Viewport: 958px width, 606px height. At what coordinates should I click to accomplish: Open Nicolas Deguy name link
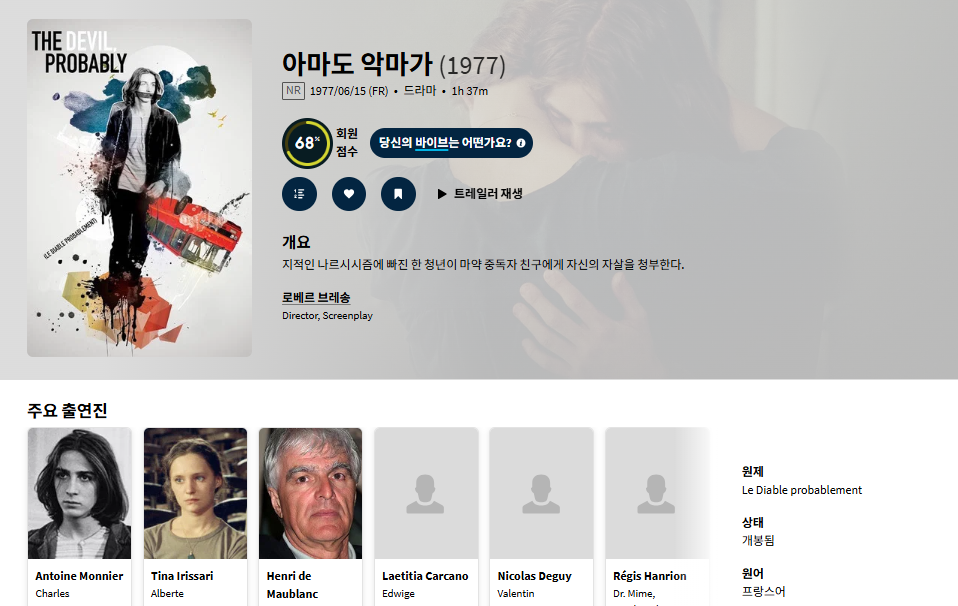coord(535,576)
